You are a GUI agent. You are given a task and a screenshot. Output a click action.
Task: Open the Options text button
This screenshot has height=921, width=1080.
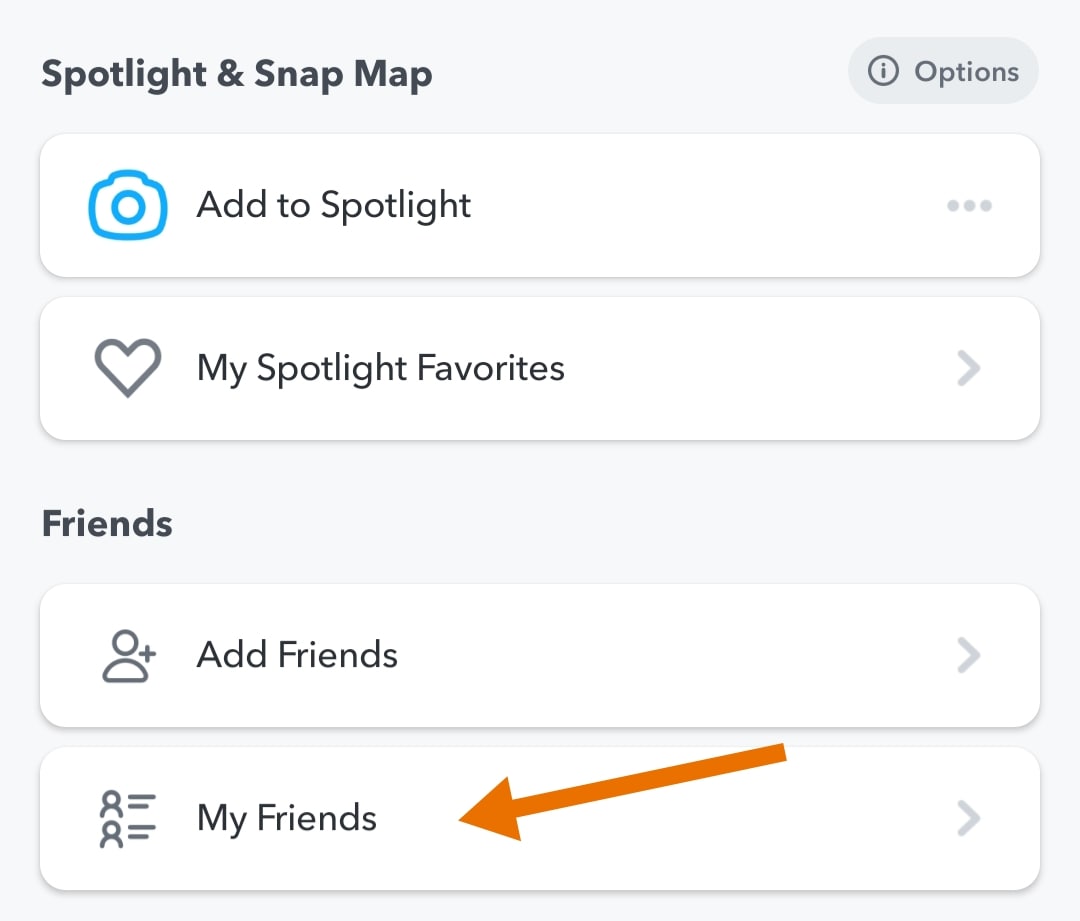(966, 72)
